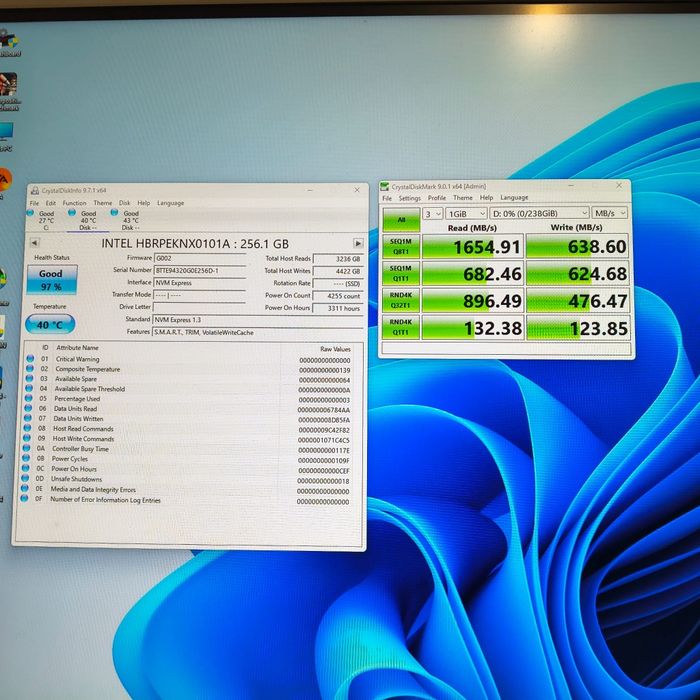700x700 pixels.
Task: Click Total Host Reads value 3236 GB
Action: tap(338, 259)
